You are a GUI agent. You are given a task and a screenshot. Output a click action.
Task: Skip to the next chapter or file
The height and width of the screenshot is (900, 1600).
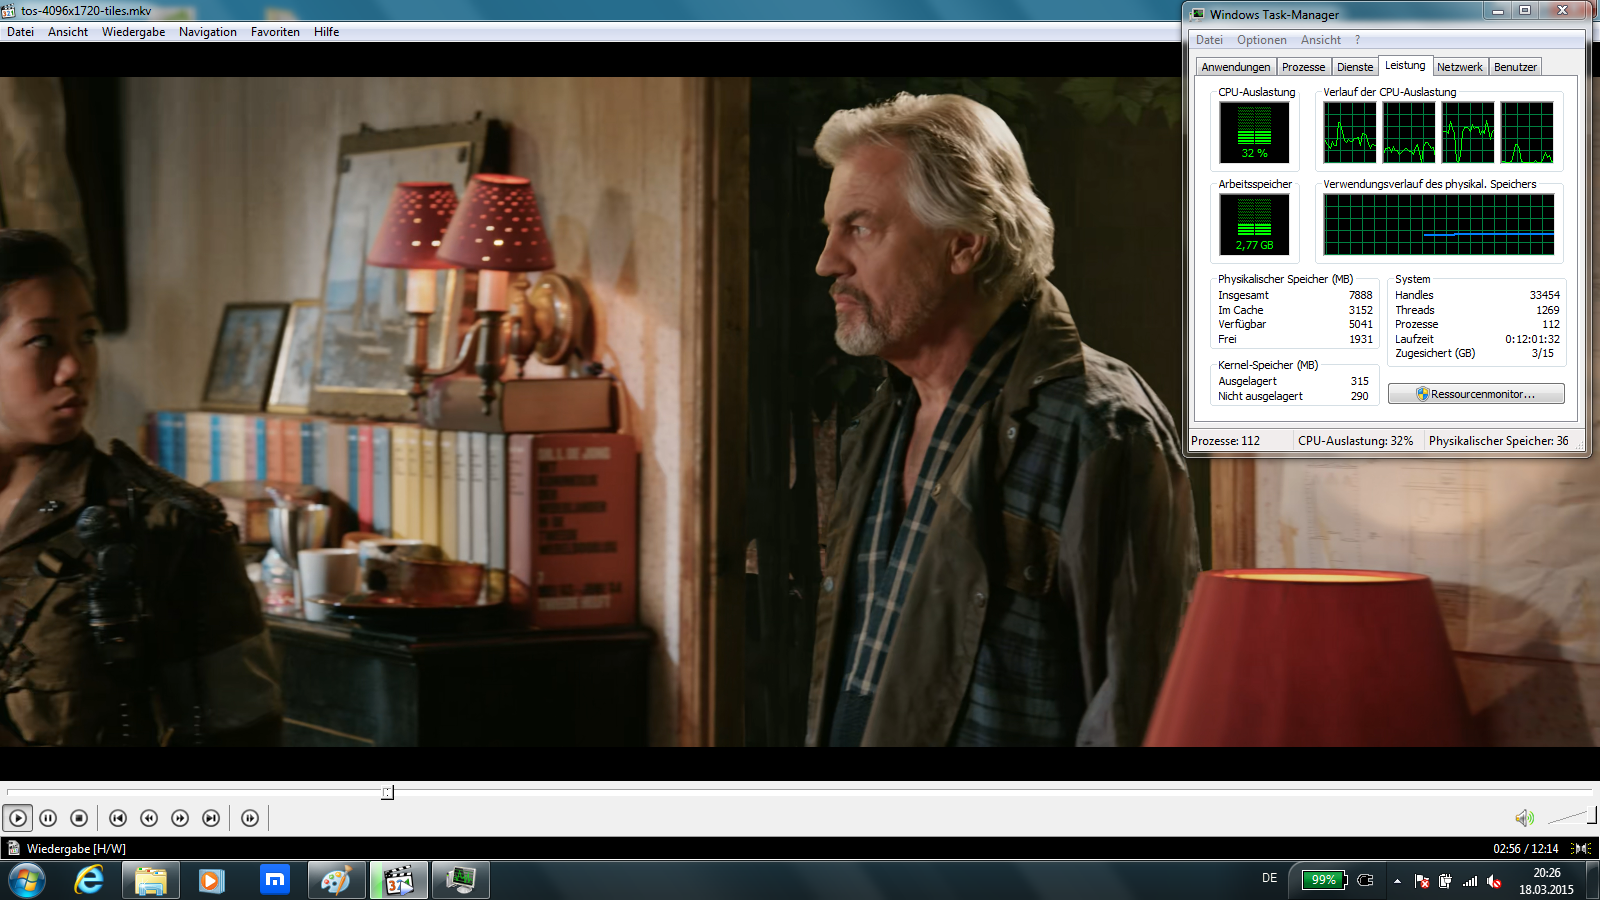pos(211,818)
